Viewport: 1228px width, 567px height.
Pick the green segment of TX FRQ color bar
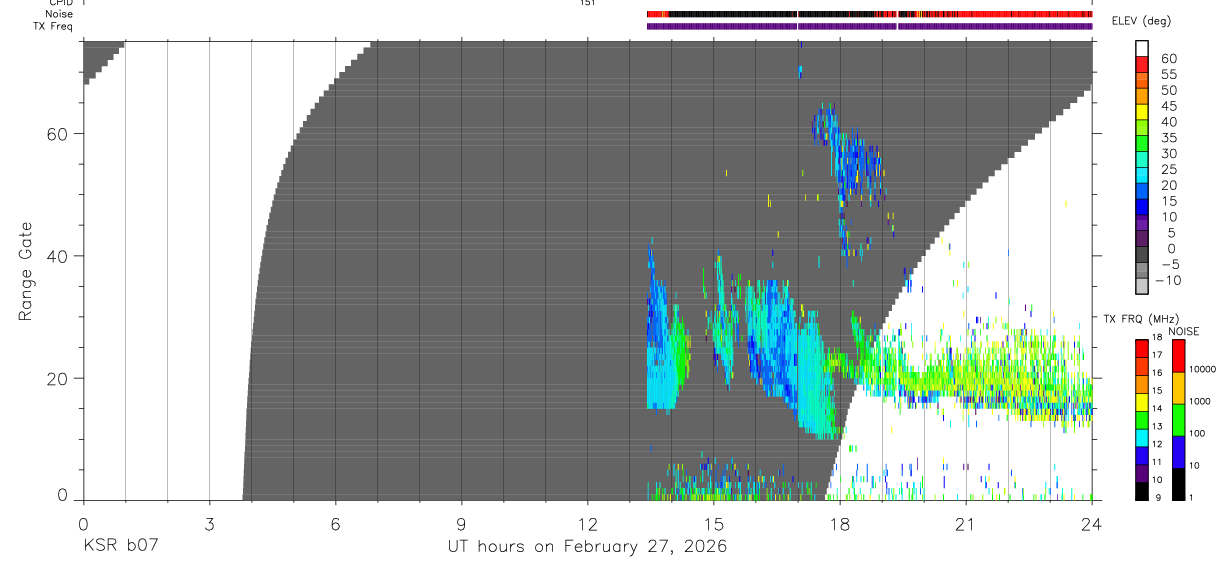point(1142,421)
